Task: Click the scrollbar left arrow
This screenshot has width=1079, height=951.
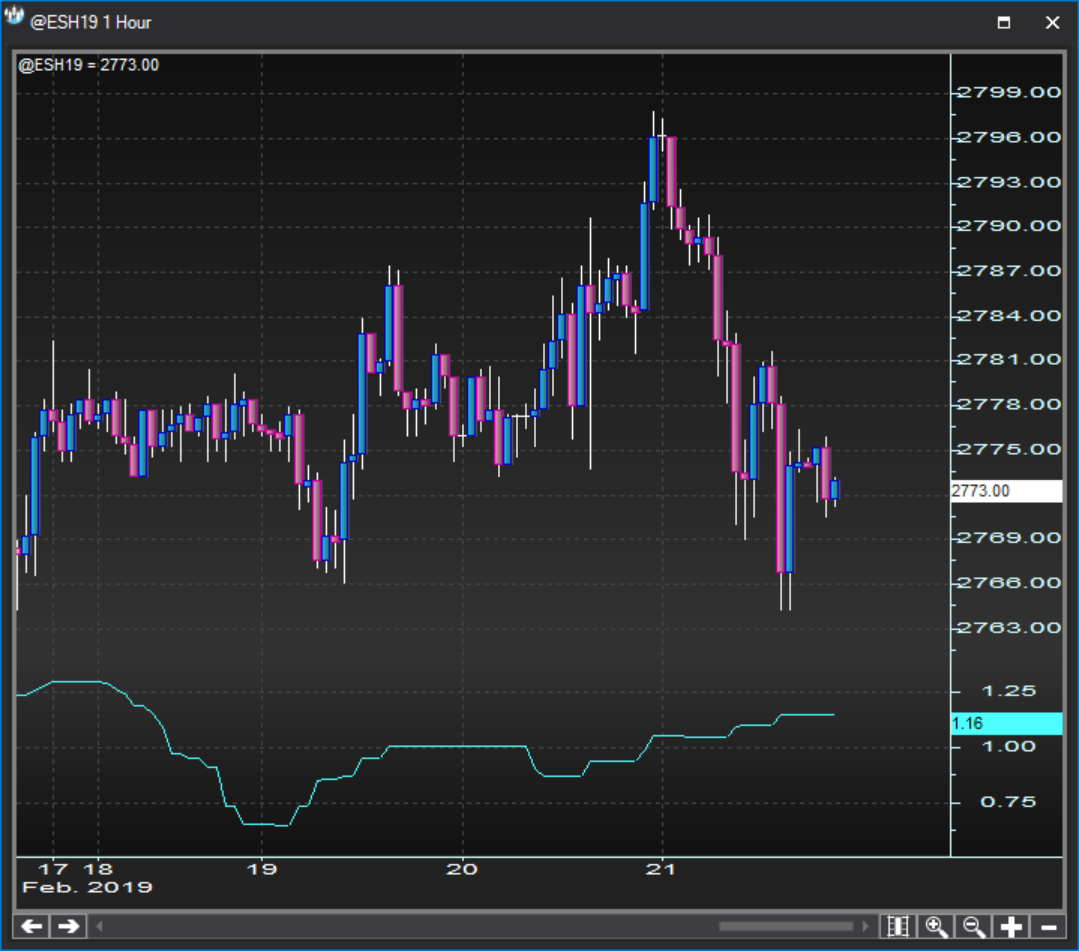Action: 99,926
